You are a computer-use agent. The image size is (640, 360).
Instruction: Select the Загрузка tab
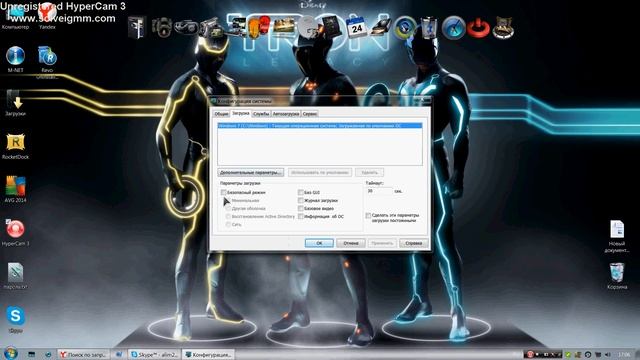click(241, 113)
